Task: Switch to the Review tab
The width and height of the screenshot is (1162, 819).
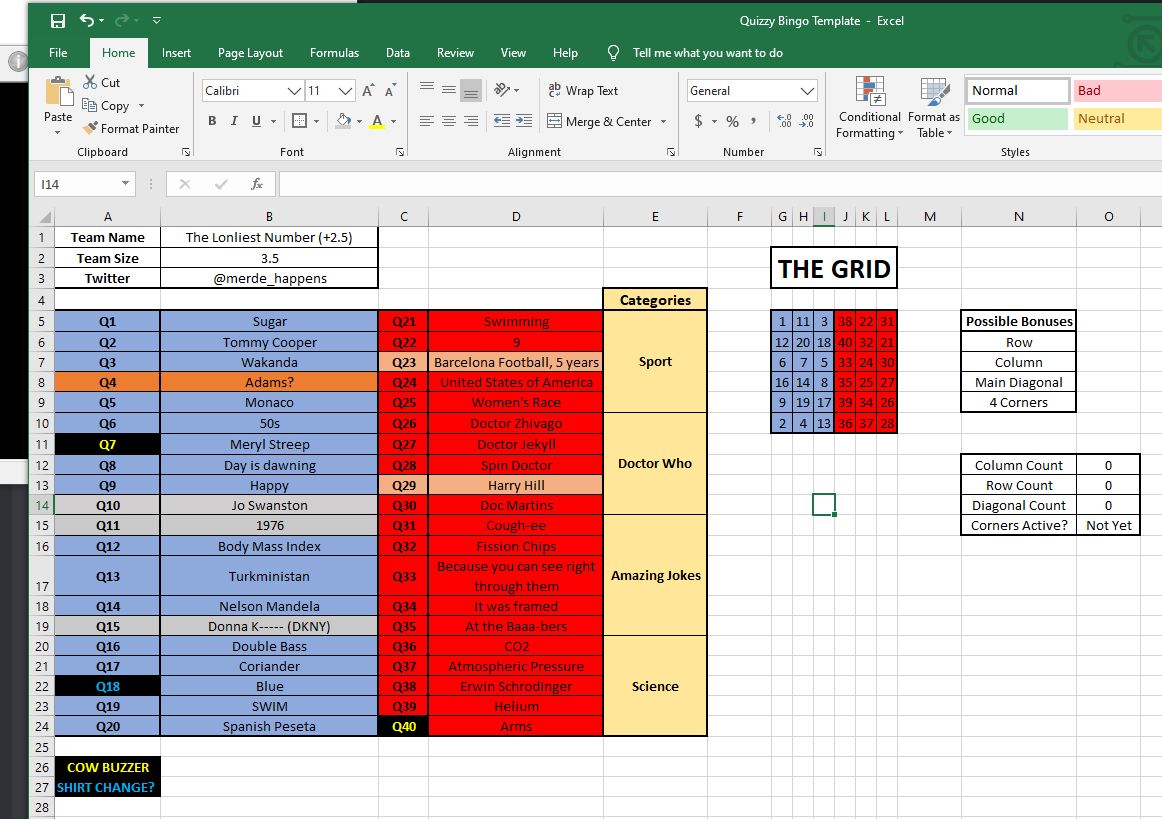Action: click(x=455, y=53)
